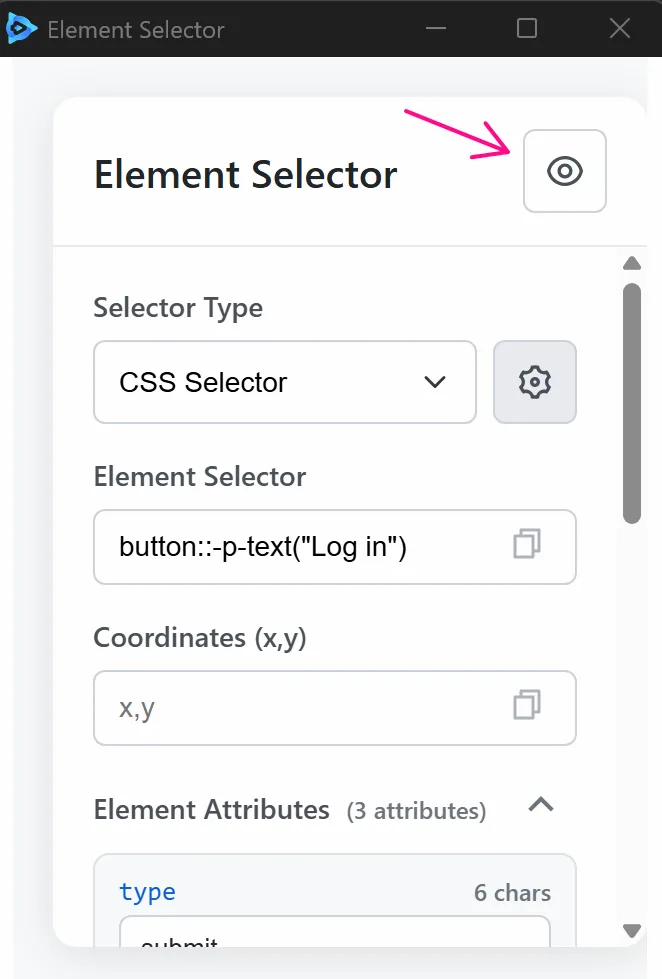The width and height of the screenshot is (662, 979).
Task: Click the Element Attributes header
Action: [210, 810]
